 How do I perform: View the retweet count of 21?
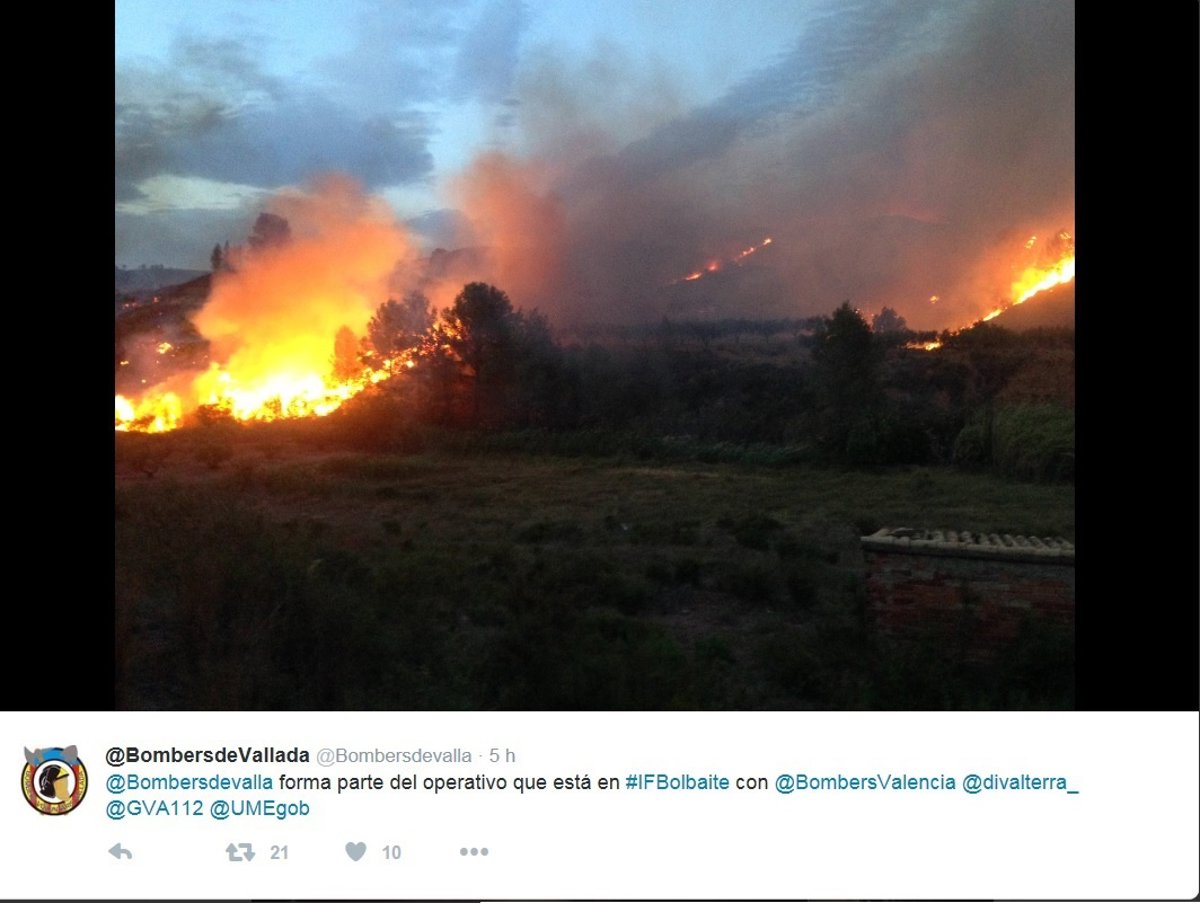(279, 852)
